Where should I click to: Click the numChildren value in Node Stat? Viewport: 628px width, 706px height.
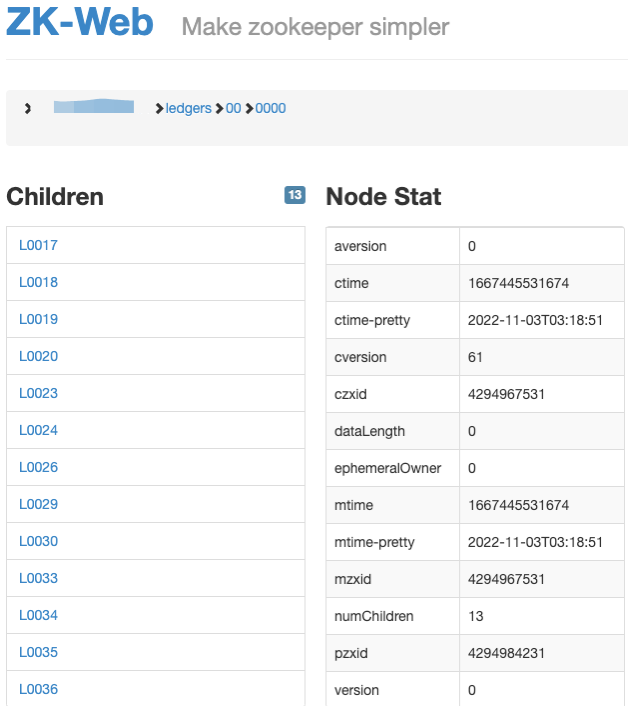tap(476, 616)
